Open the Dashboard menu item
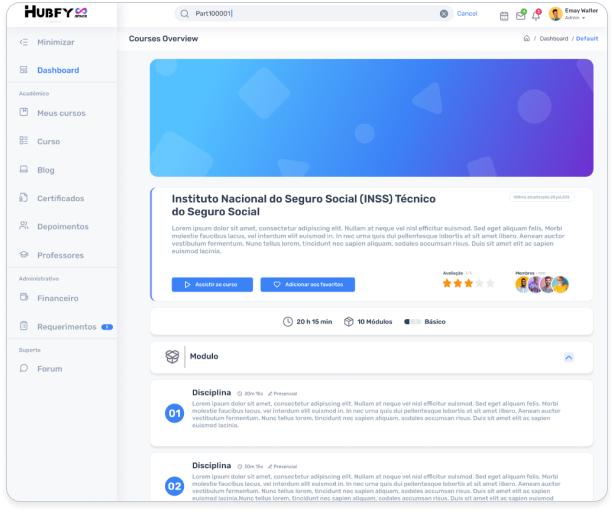 pyautogui.click(x=58, y=70)
